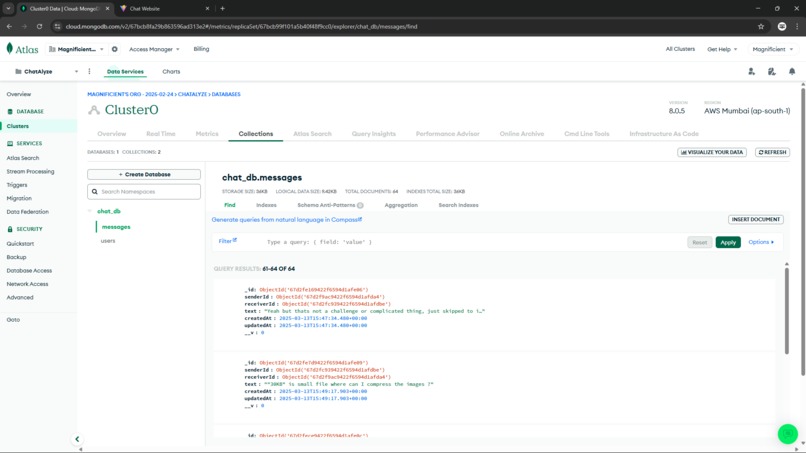Click Insert Document button

[756, 220]
